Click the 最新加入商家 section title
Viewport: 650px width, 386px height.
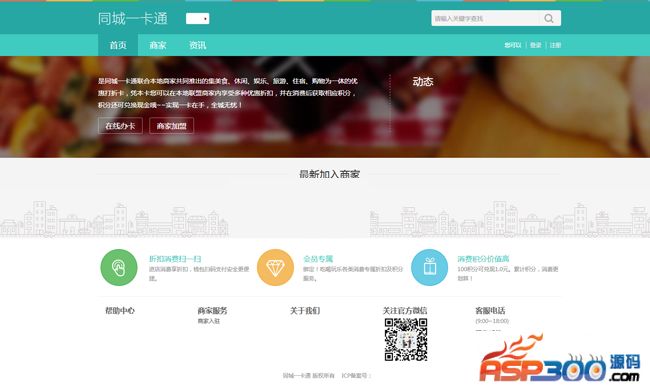(x=330, y=174)
